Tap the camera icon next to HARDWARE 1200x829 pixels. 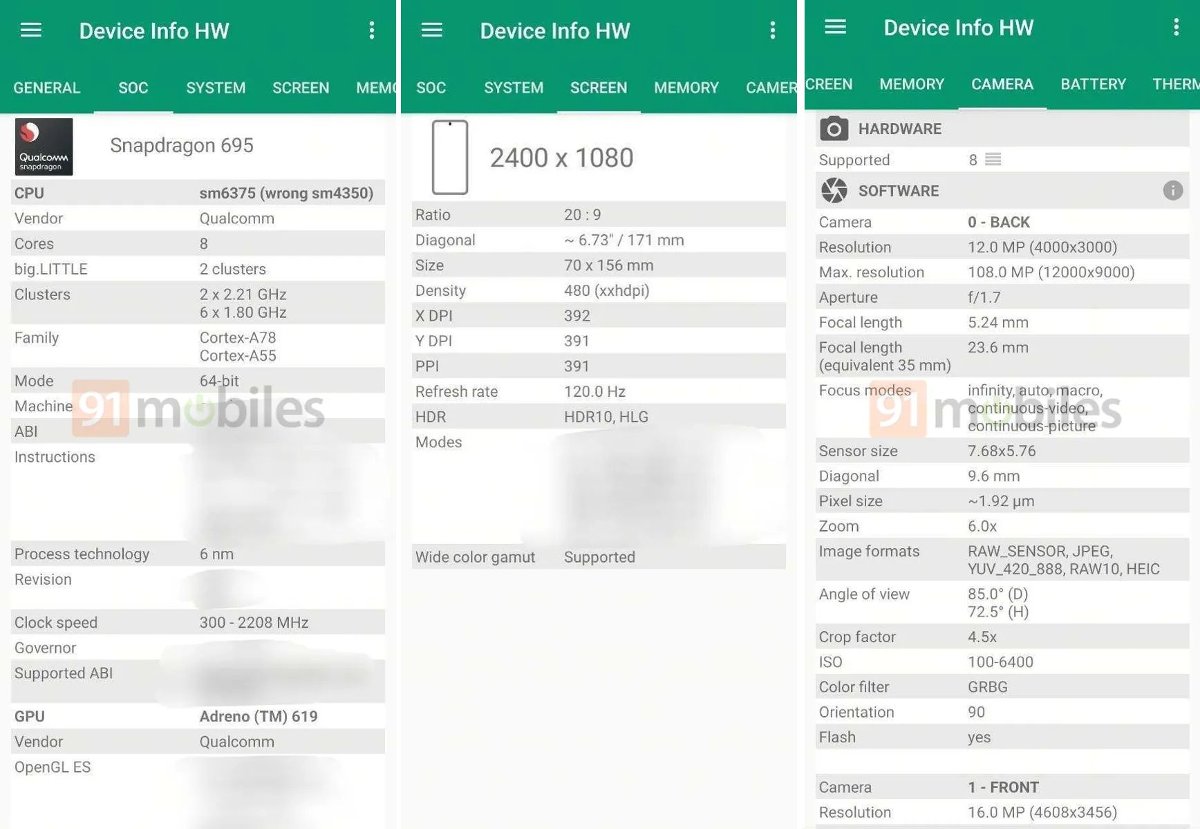tap(834, 128)
